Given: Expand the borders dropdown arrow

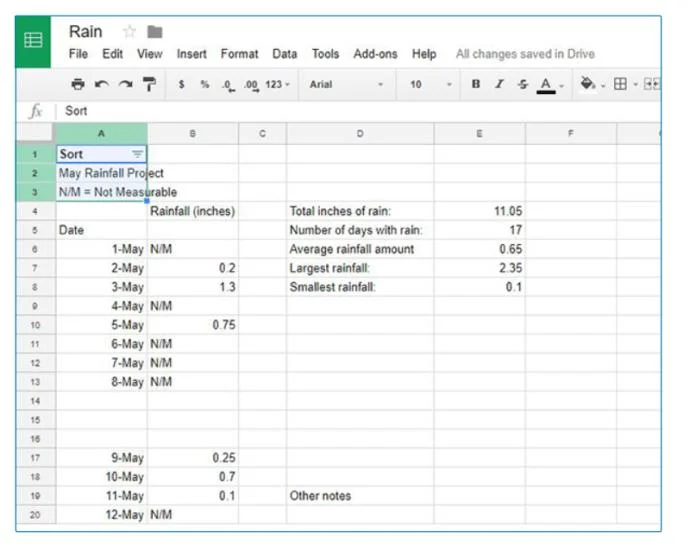Looking at the screenshot, I should click(x=635, y=85).
